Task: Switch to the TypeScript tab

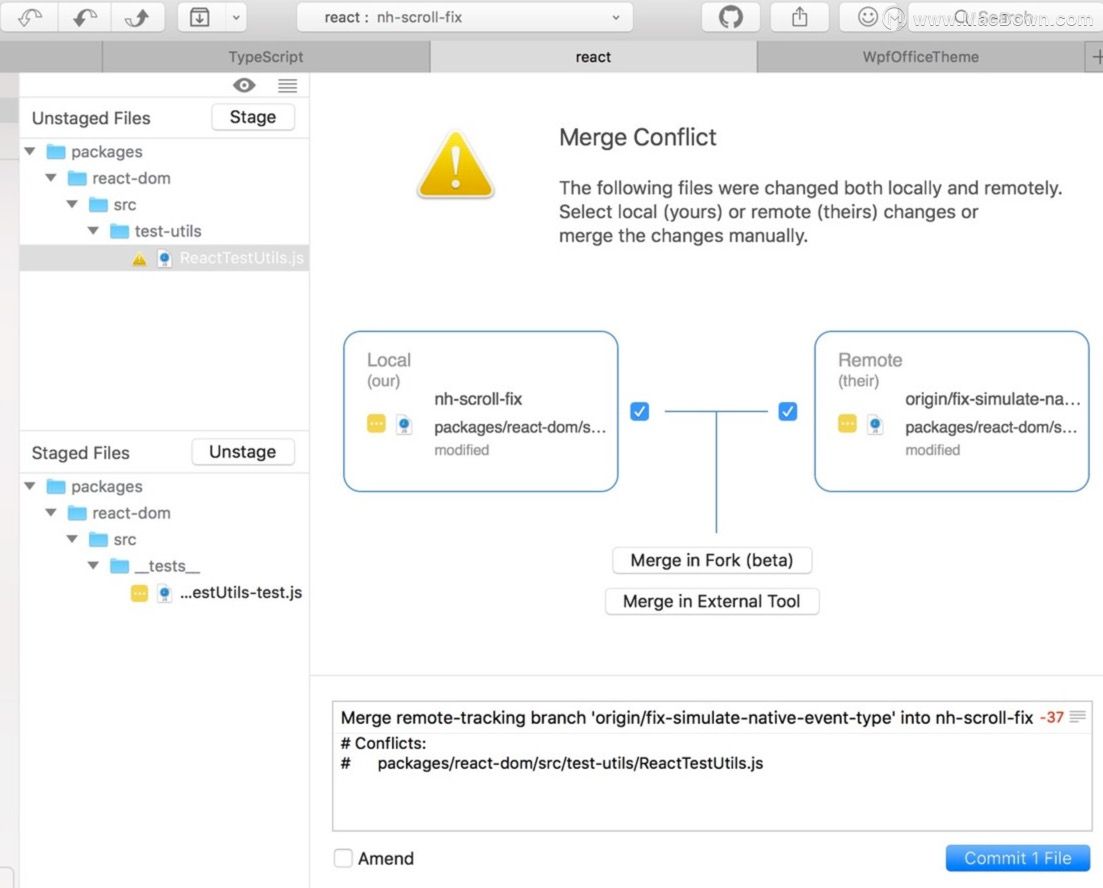Action: point(266,57)
